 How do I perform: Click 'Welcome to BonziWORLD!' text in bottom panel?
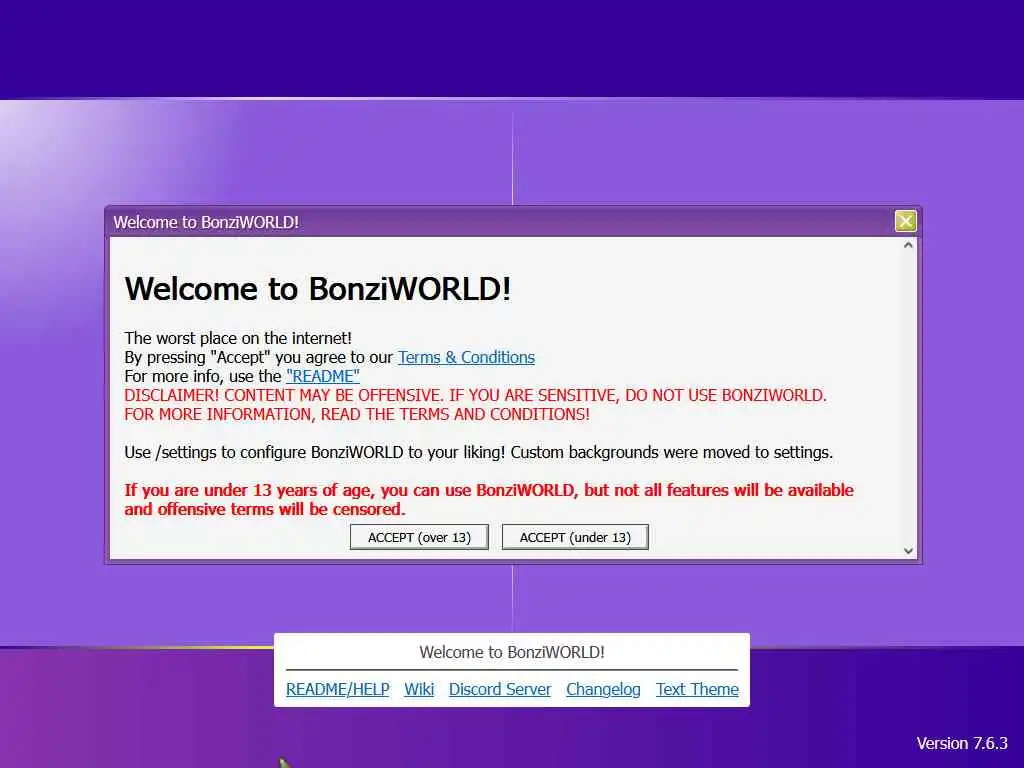click(x=512, y=652)
